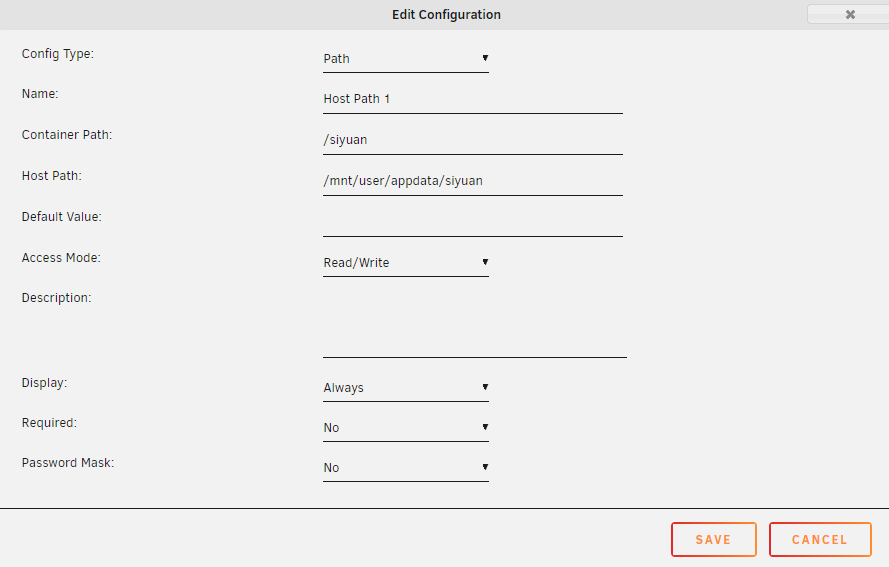Expand the Access Mode dropdown
Screen dimensions: 889x567
coord(405,263)
